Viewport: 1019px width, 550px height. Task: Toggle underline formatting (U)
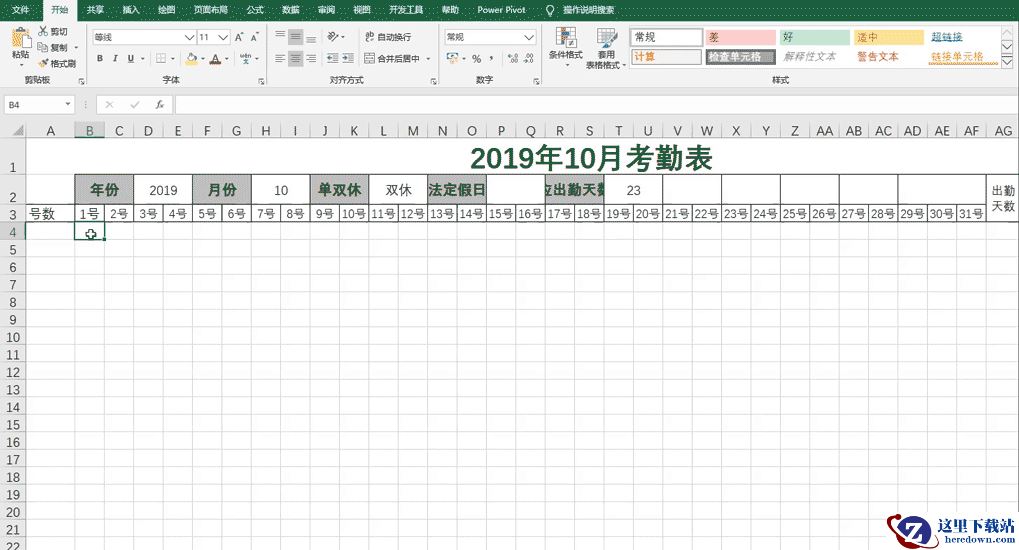point(131,59)
